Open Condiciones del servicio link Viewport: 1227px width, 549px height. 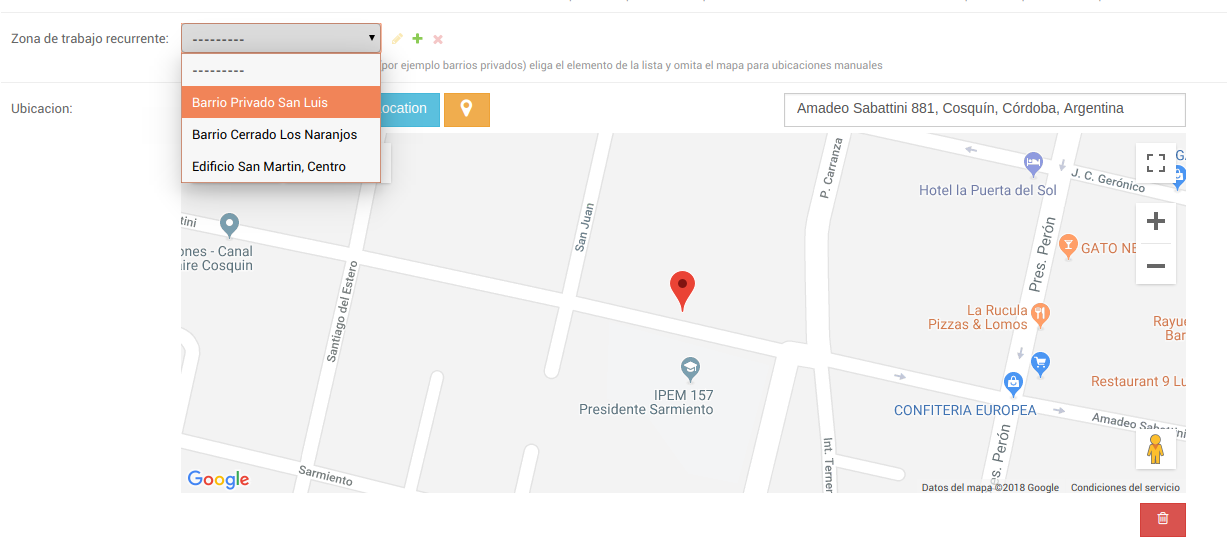click(x=1125, y=488)
